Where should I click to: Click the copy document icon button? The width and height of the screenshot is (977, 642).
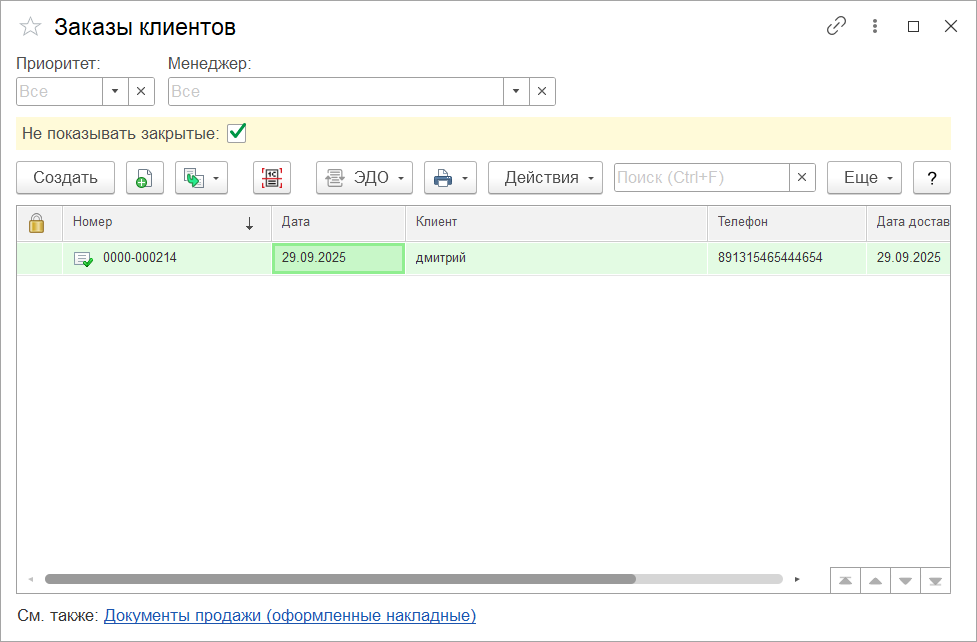(x=145, y=178)
